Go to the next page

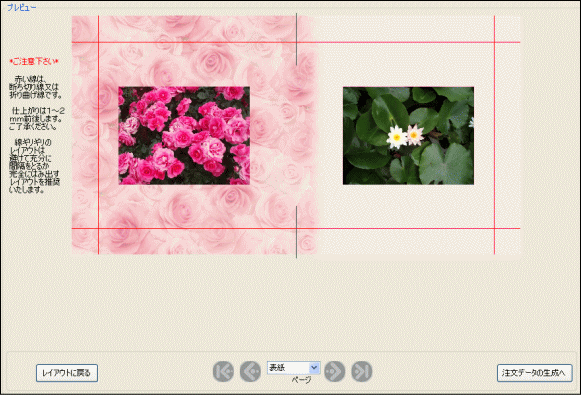click(335, 371)
